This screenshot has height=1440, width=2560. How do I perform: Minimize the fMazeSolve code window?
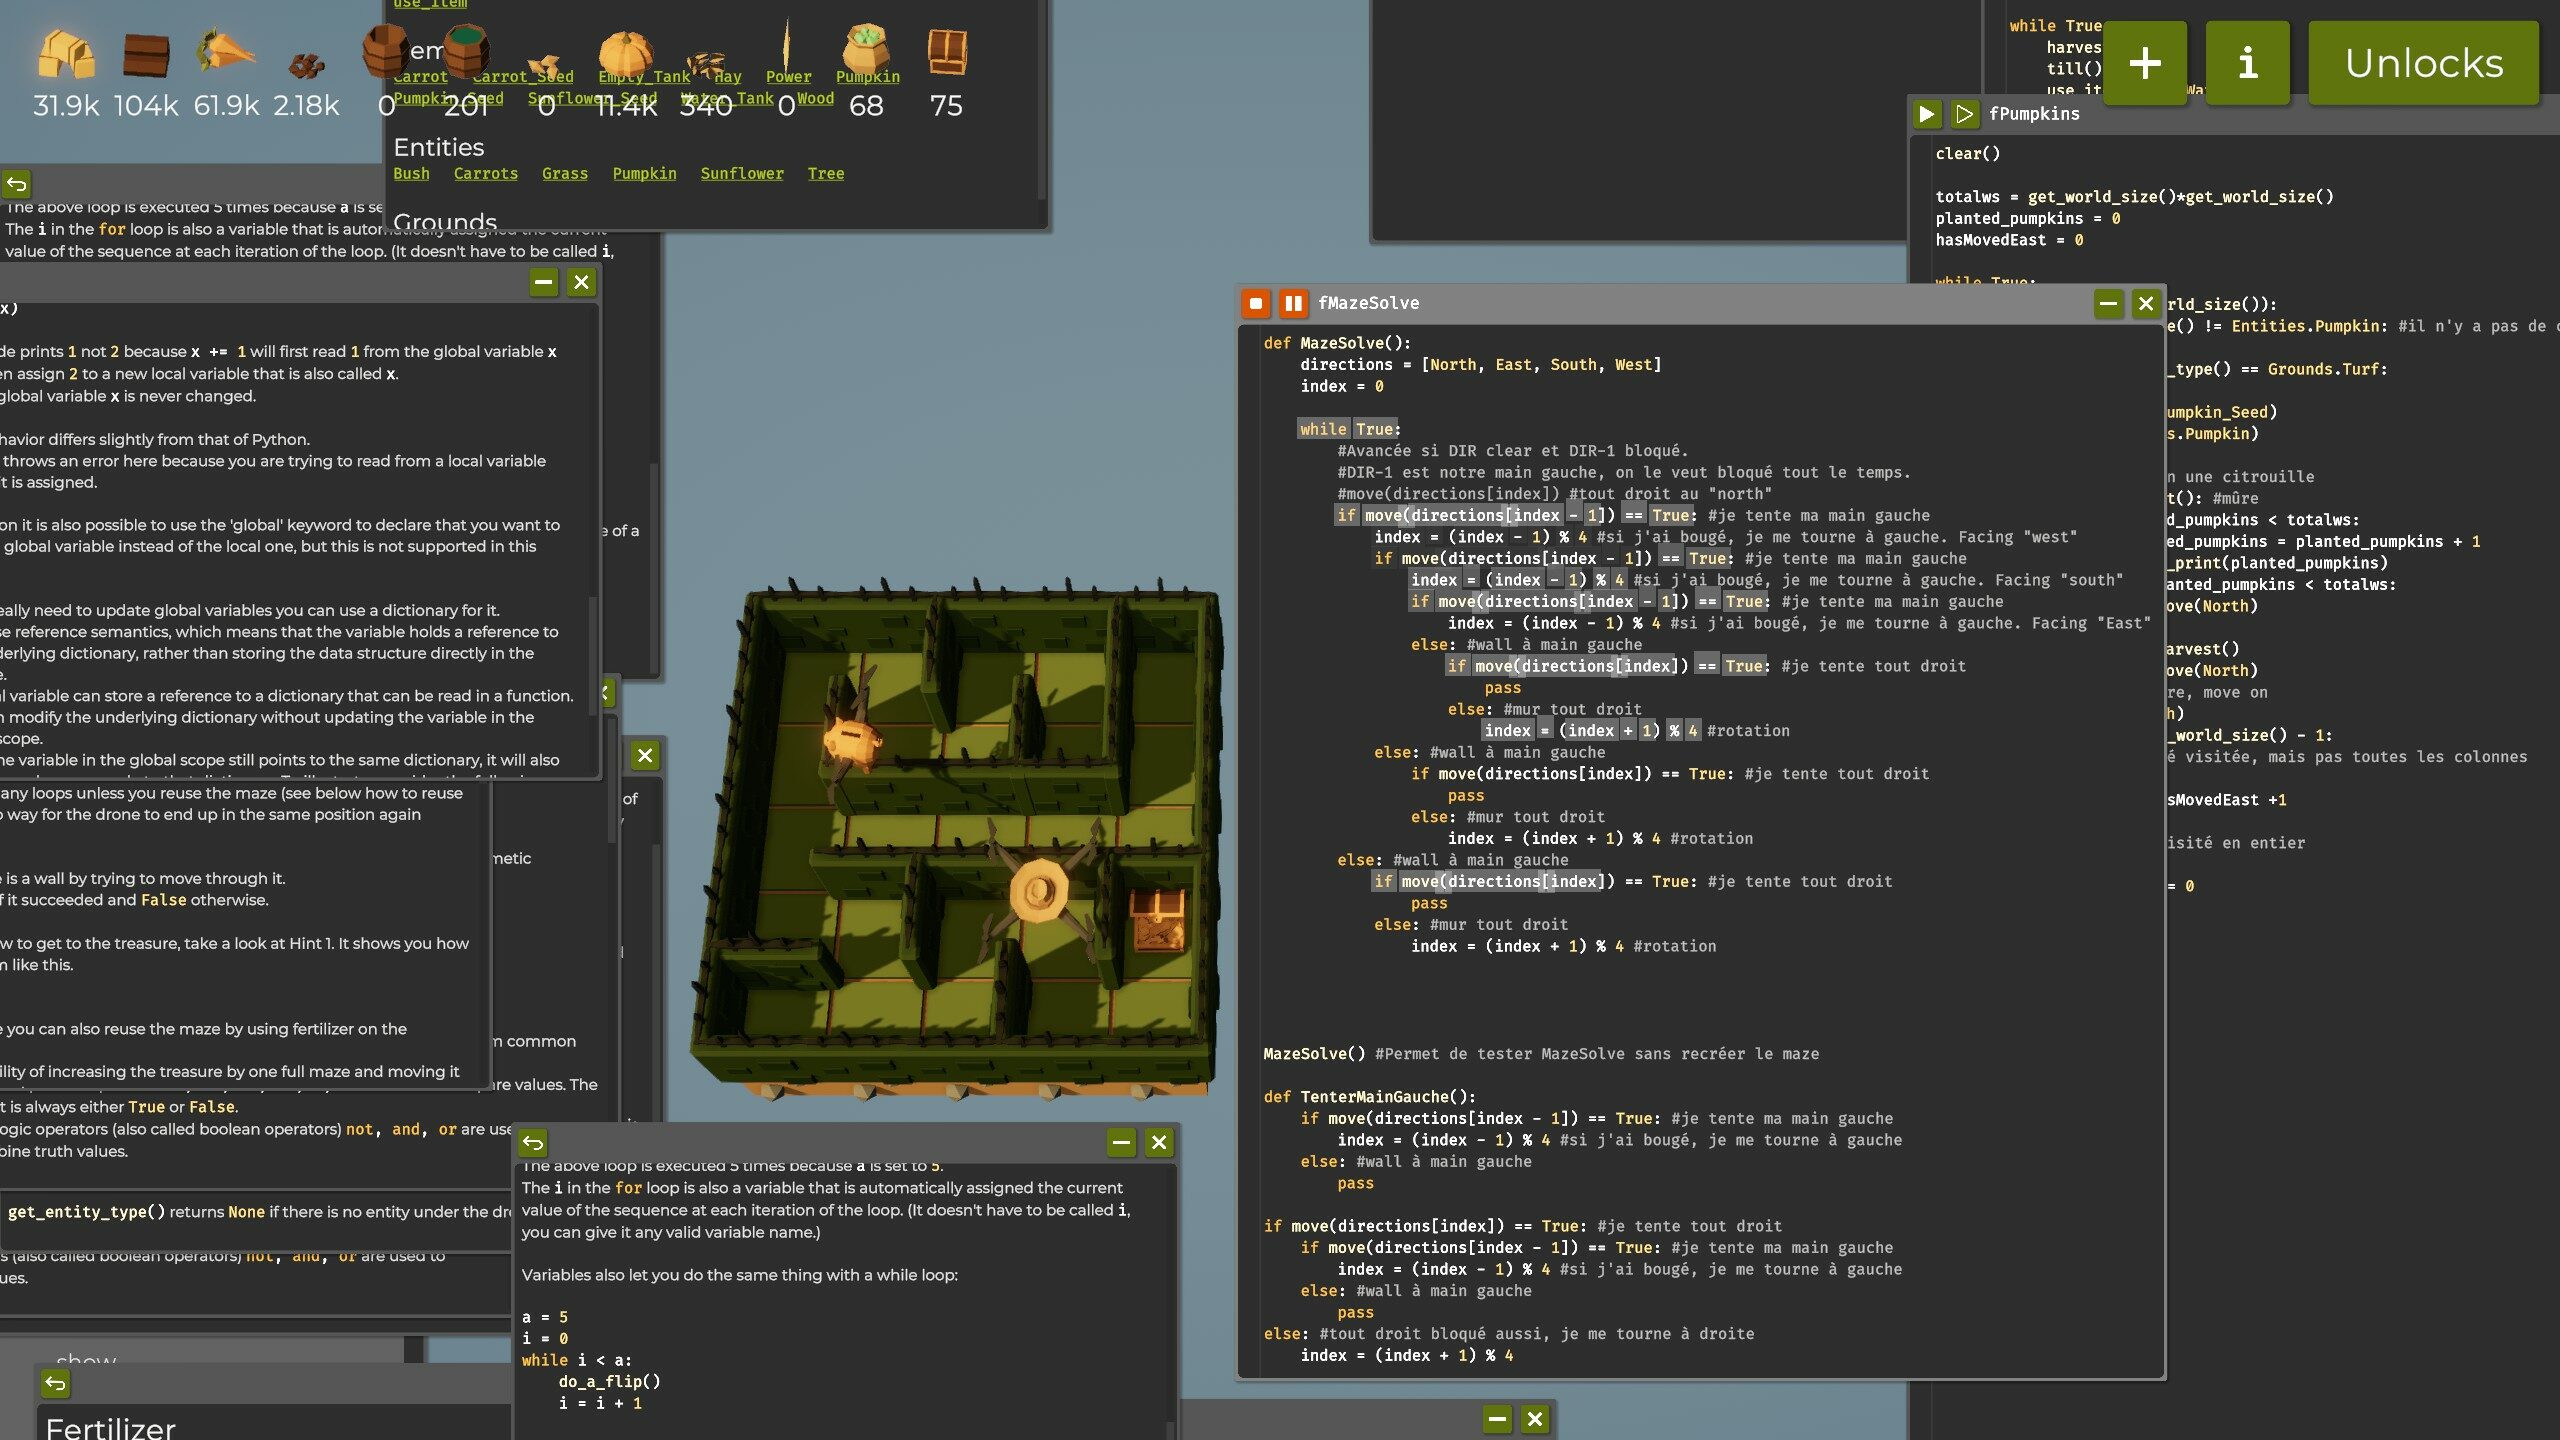click(2108, 303)
